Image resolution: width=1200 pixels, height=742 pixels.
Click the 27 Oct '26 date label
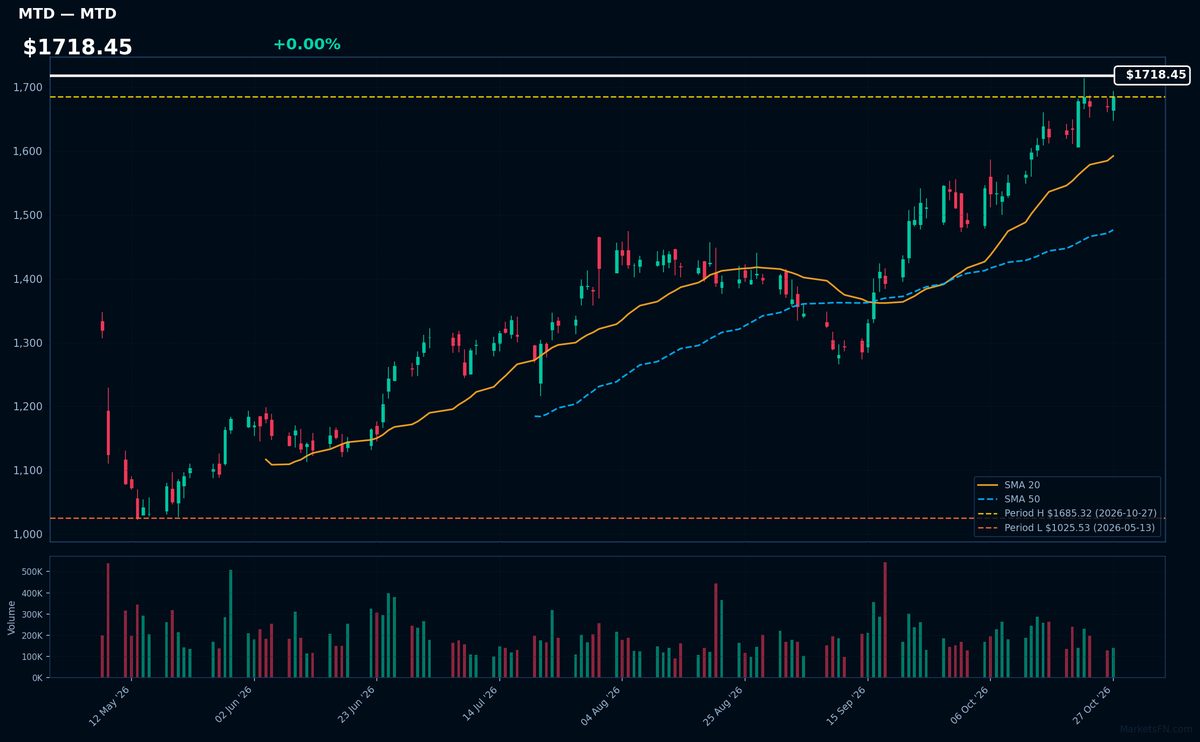(x=1094, y=705)
